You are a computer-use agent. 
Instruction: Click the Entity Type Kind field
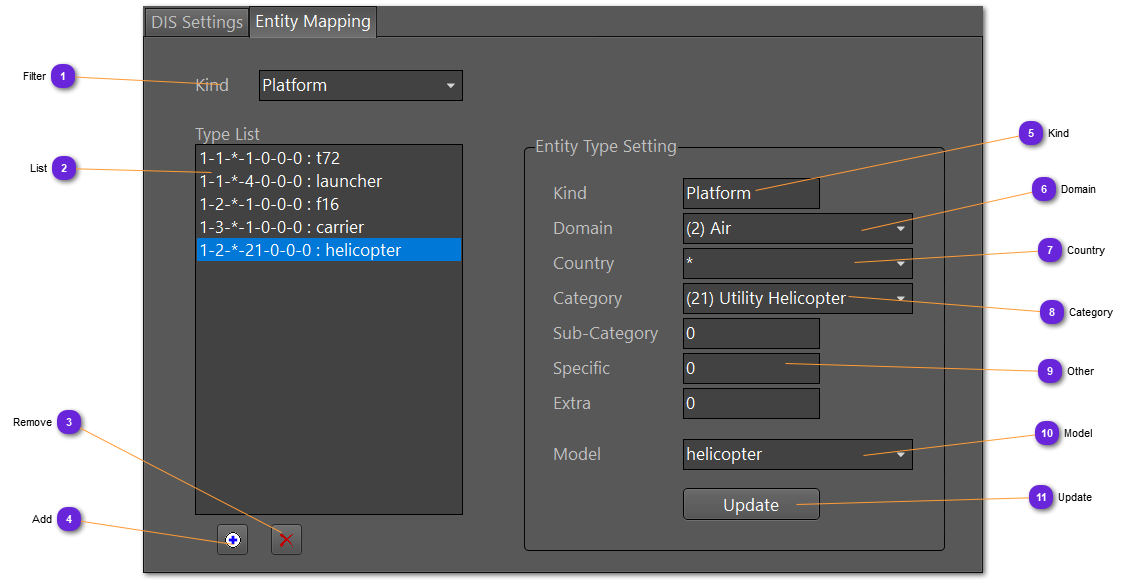click(750, 194)
